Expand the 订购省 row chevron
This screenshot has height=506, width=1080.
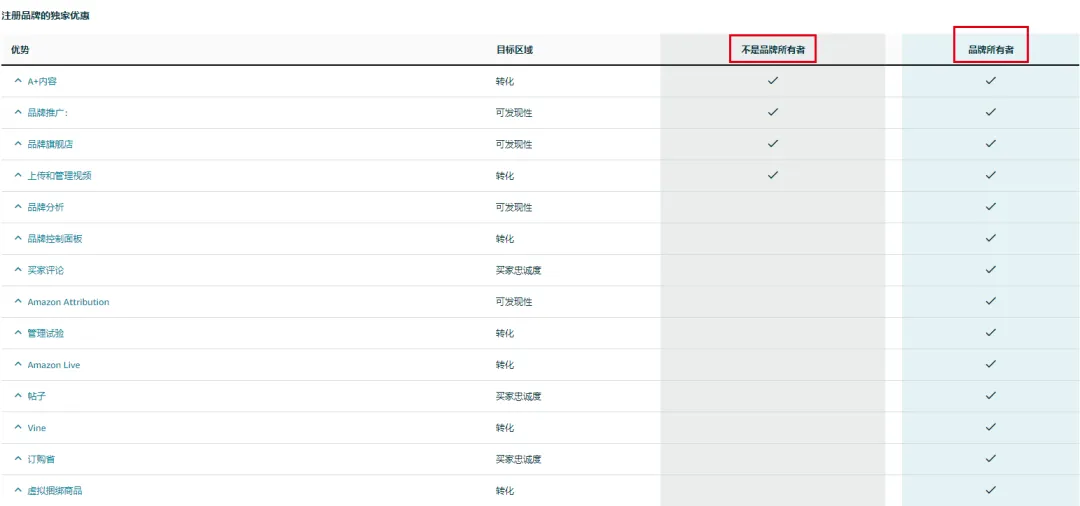pos(19,458)
